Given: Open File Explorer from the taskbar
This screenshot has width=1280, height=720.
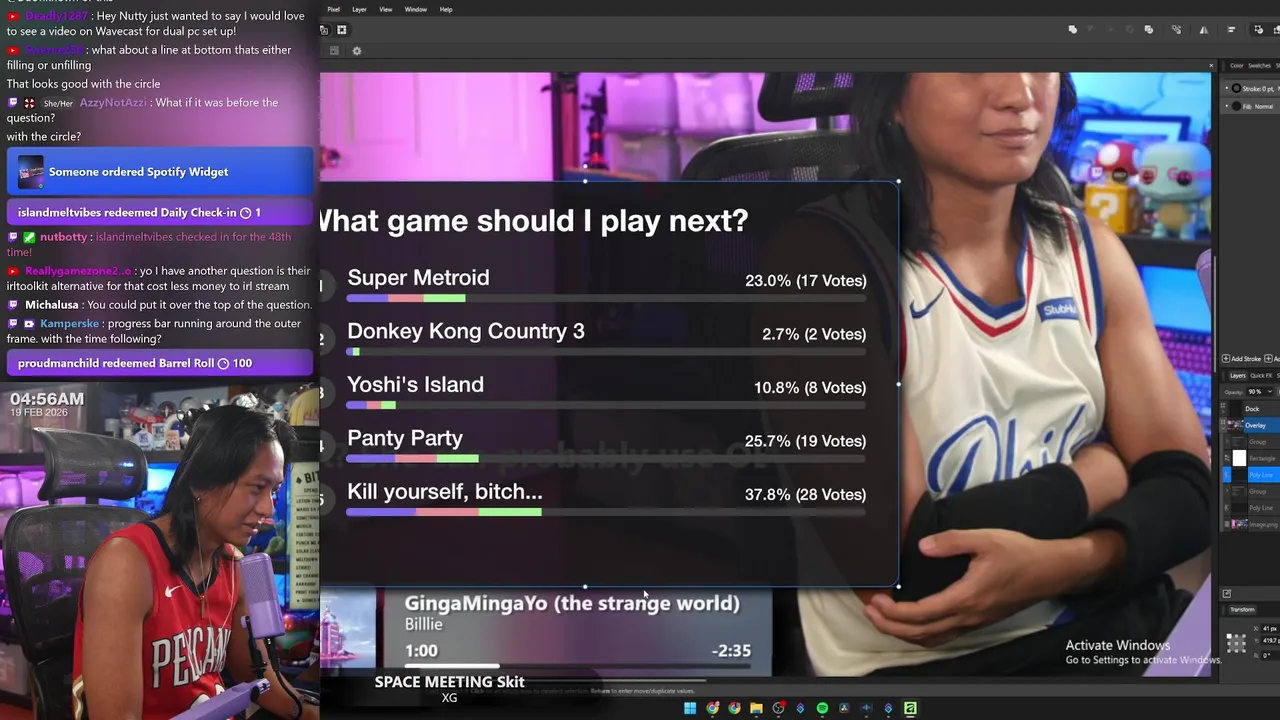Looking at the screenshot, I should [756, 708].
